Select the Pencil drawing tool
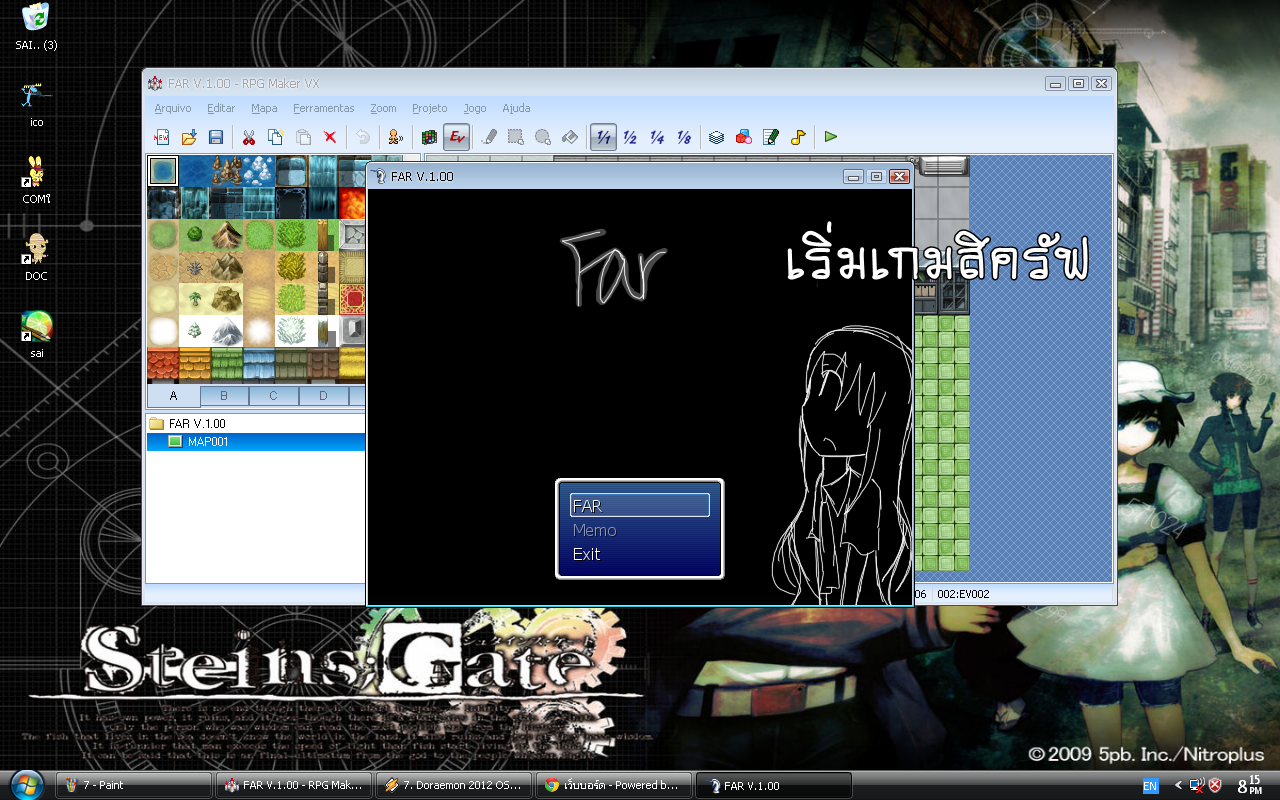The width and height of the screenshot is (1280, 800). 489,137
